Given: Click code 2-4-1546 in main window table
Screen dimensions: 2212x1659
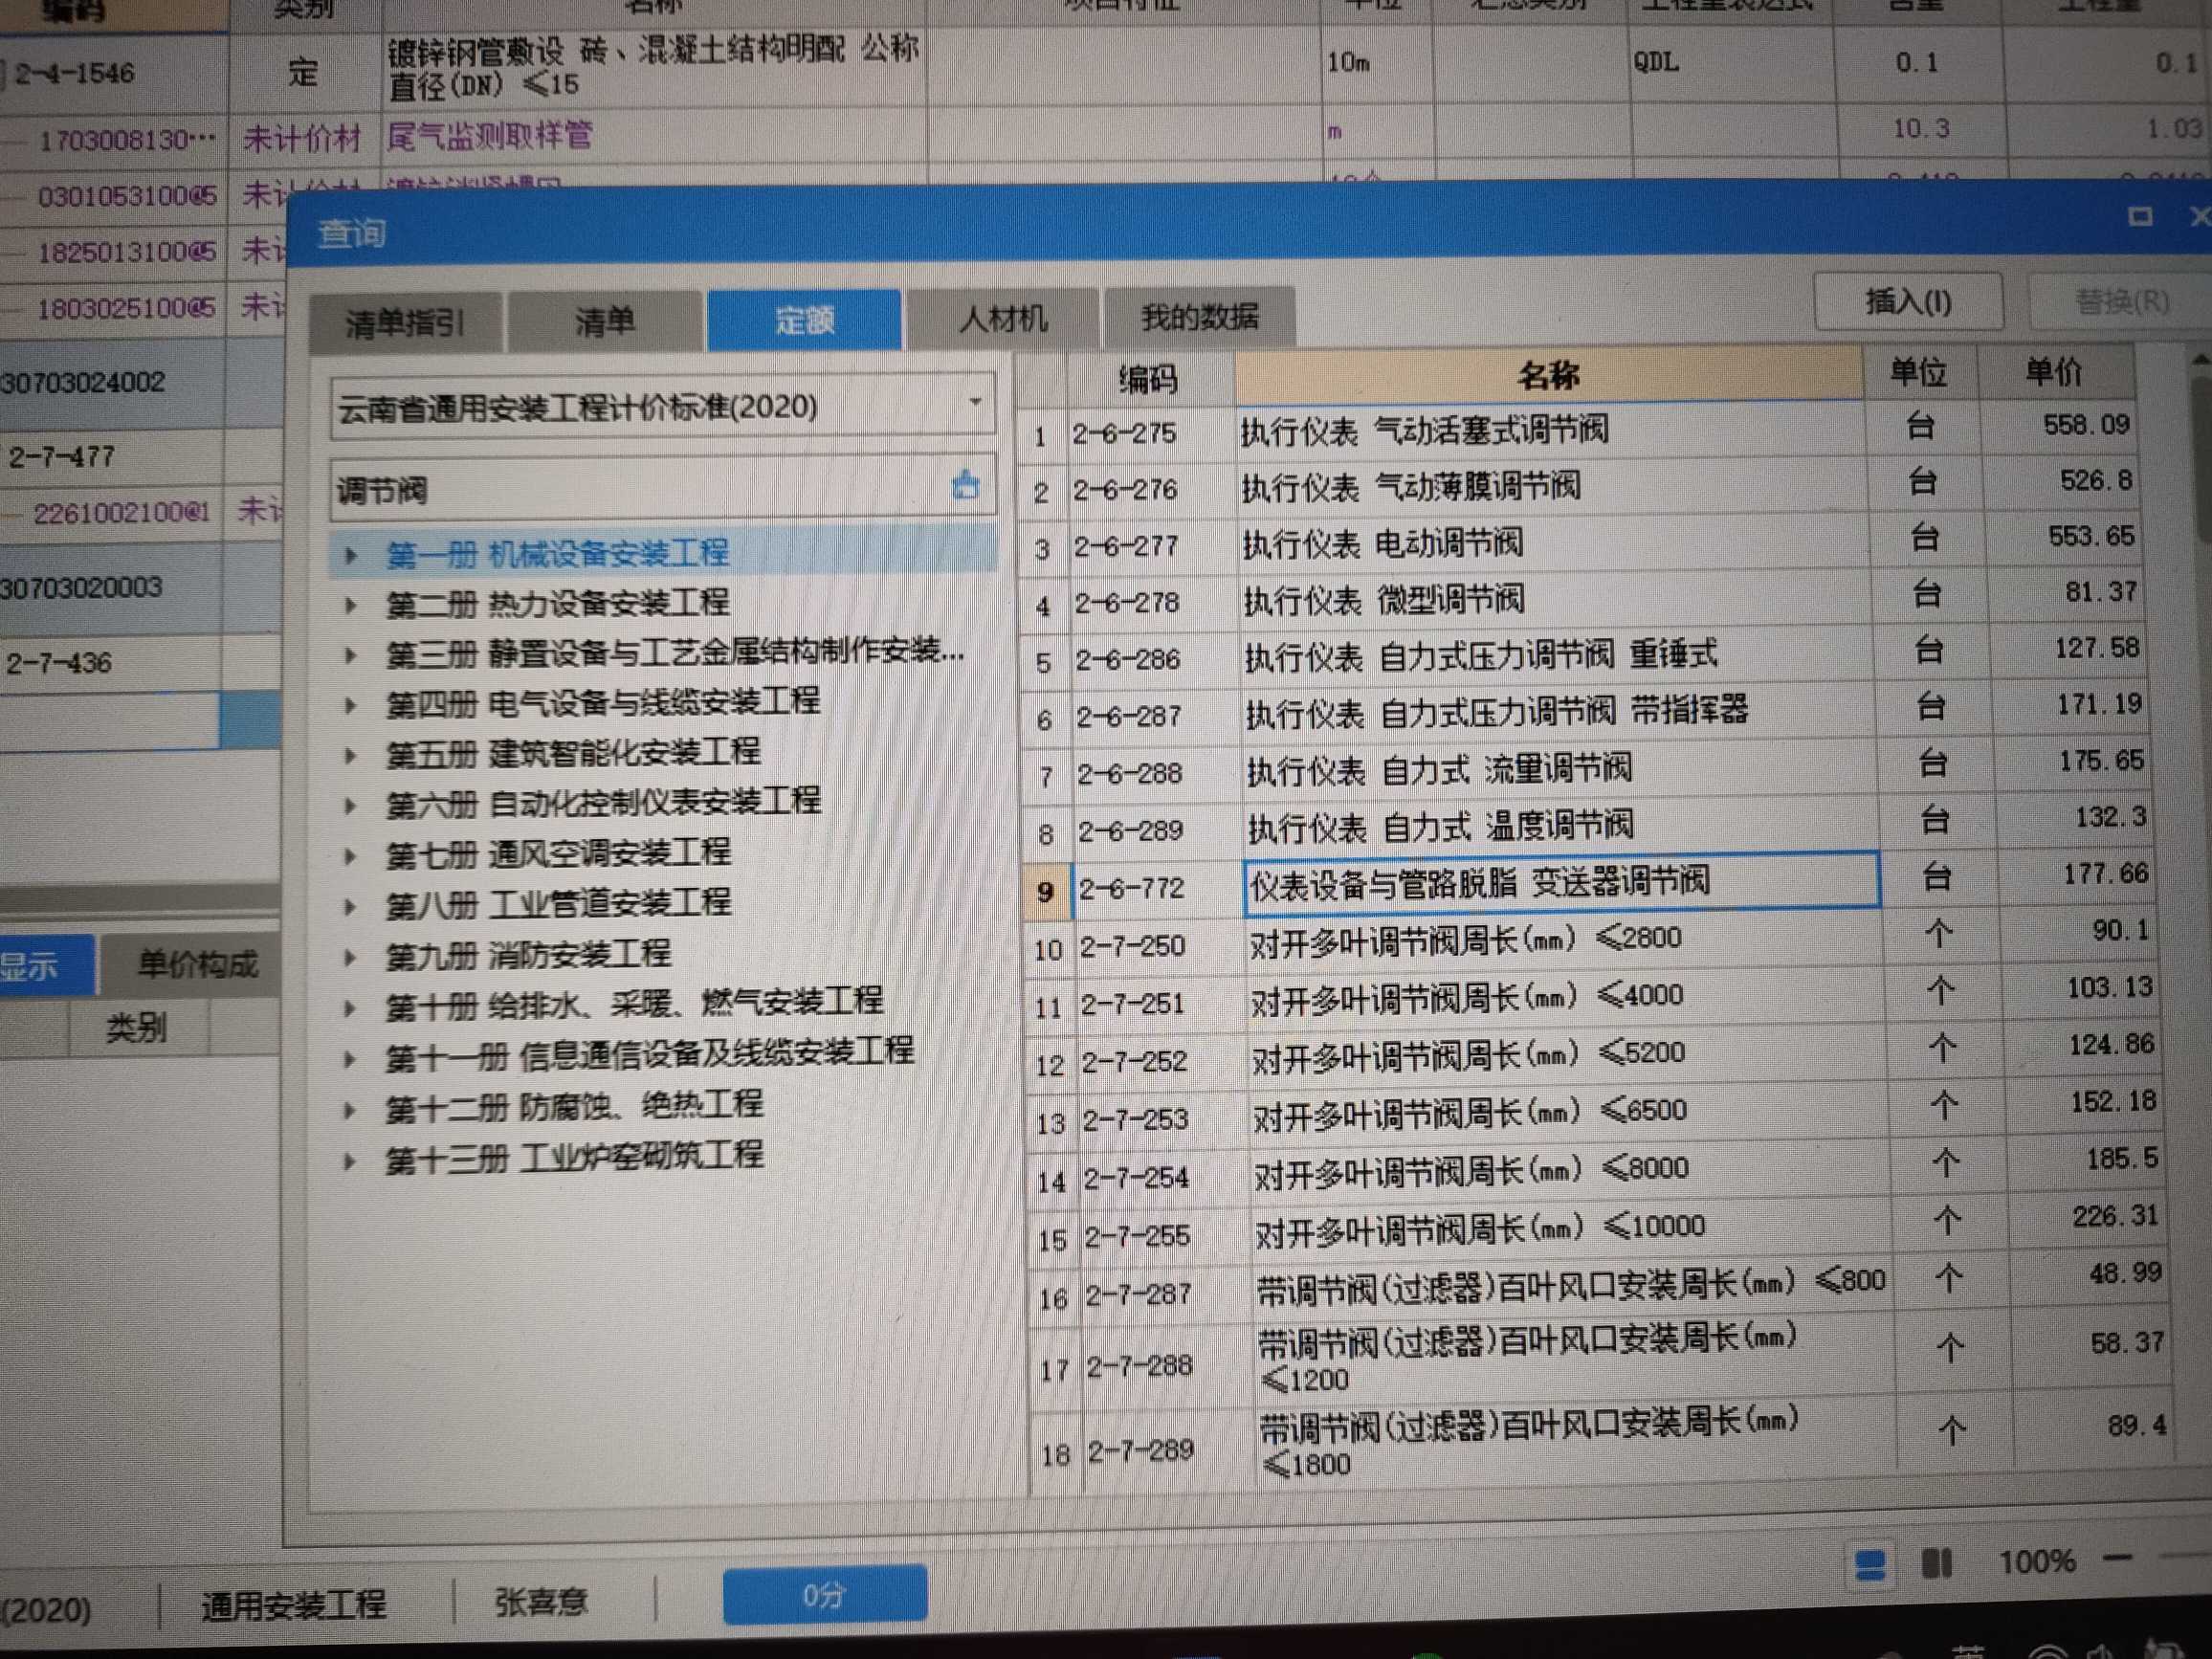Looking at the screenshot, I should pos(75,73).
